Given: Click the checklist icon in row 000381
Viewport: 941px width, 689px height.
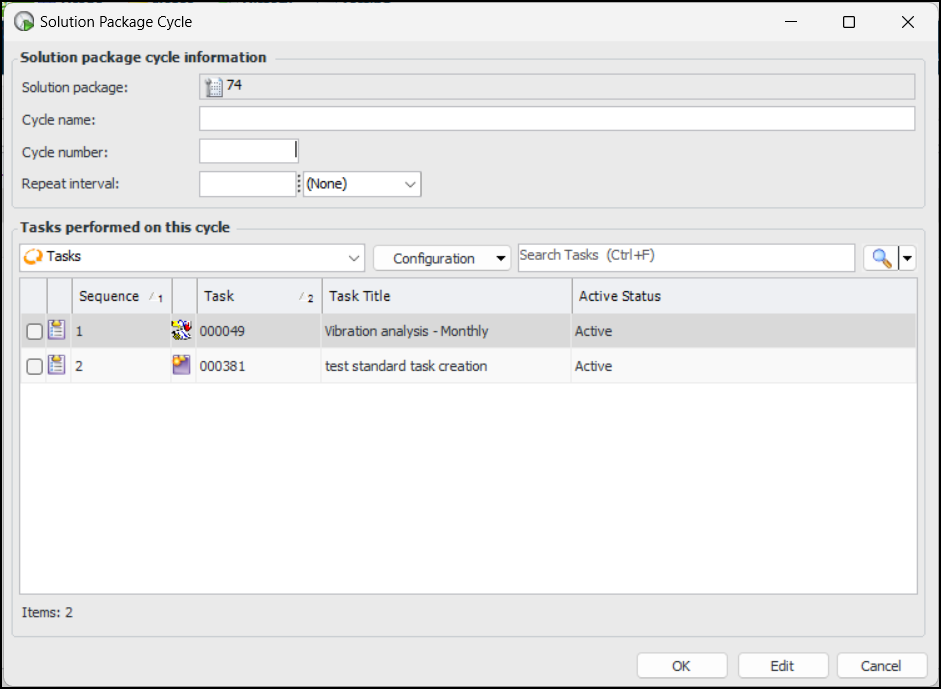Looking at the screenshot, I should click(x=56, y=366).
